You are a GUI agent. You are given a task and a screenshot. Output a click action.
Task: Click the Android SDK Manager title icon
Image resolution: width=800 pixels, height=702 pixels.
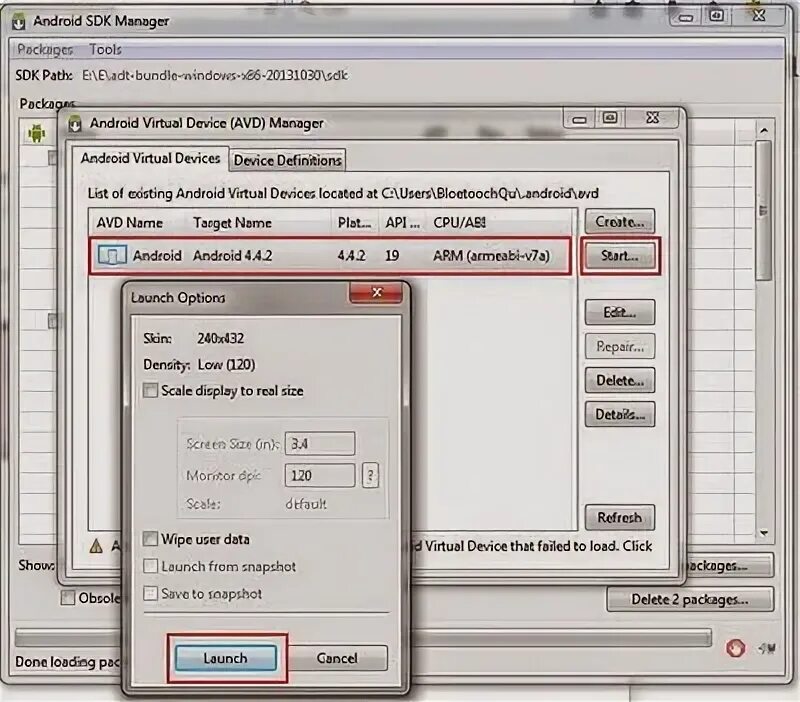click(19, 22)
